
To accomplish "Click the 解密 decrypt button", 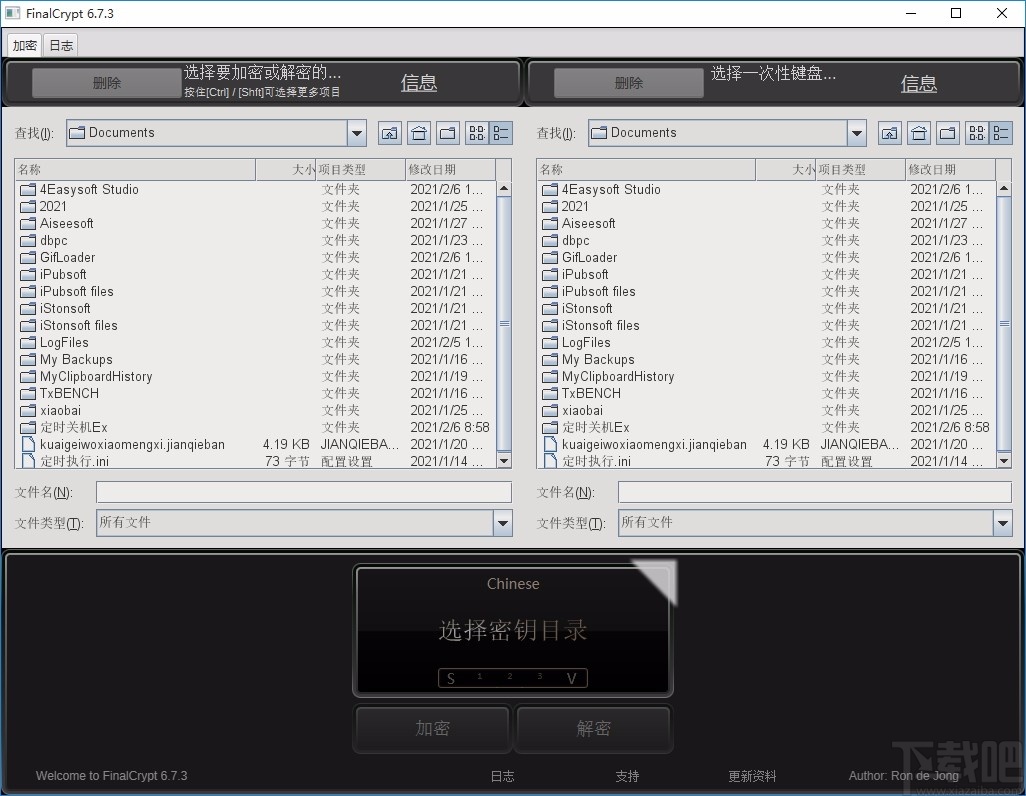I will click(592, 728).
